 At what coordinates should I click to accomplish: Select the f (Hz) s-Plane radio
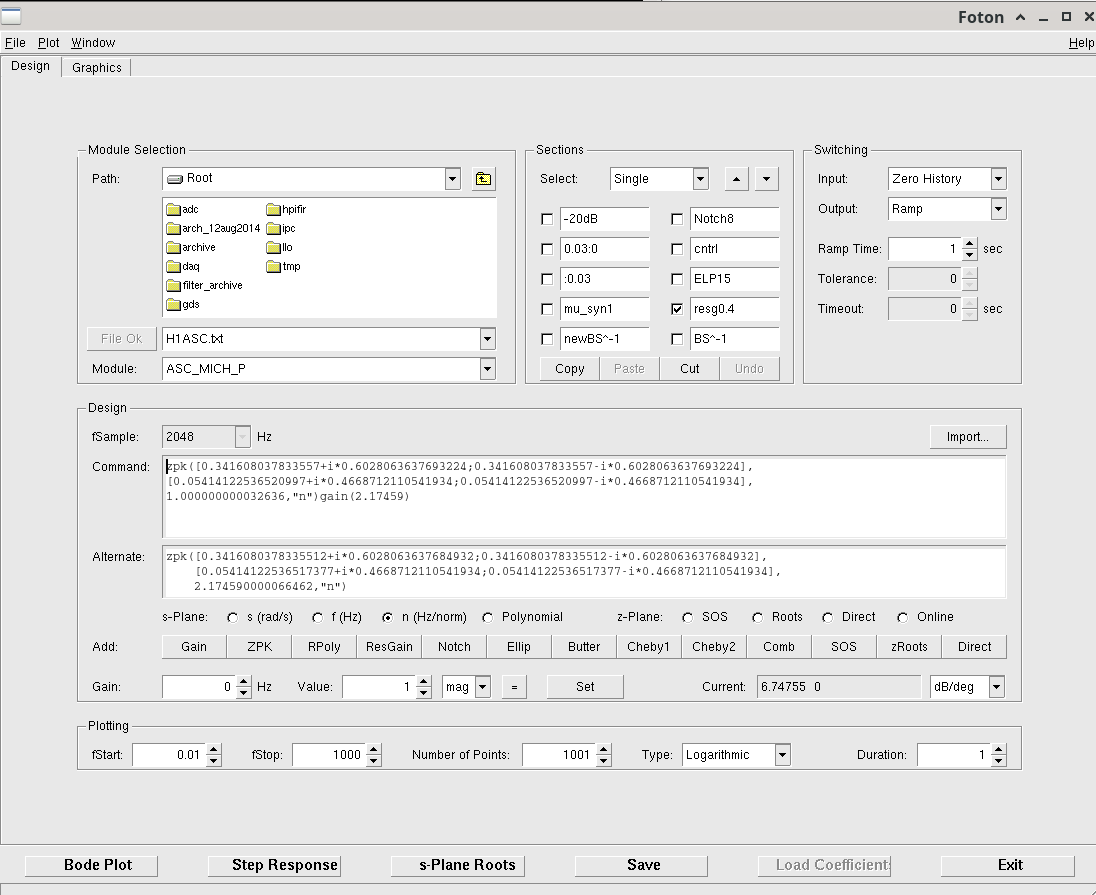point(318,617)
